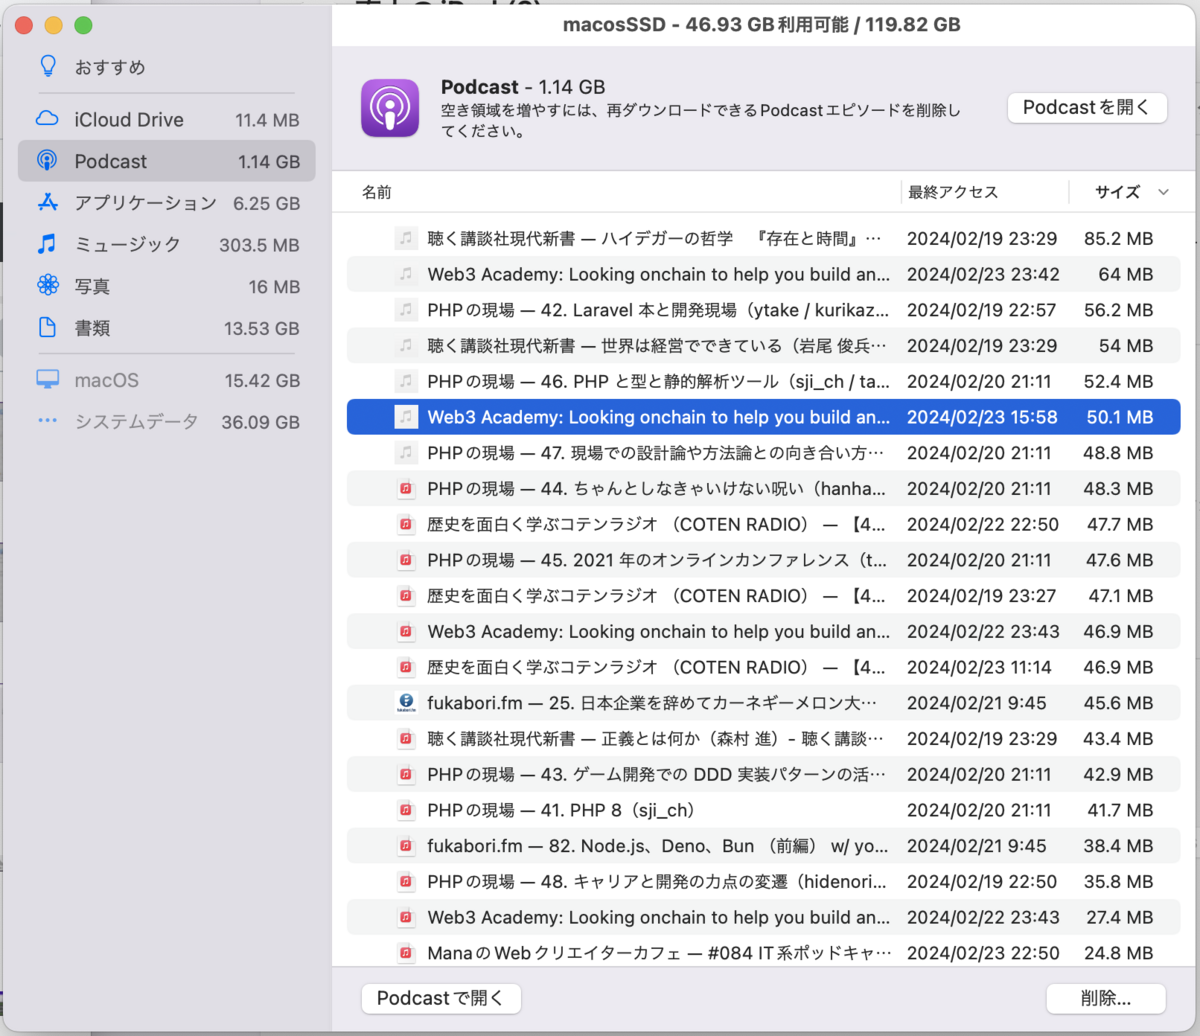Click icon of PHPの現場 45 オンラインカンファレンス row

[x=405, y=560]
